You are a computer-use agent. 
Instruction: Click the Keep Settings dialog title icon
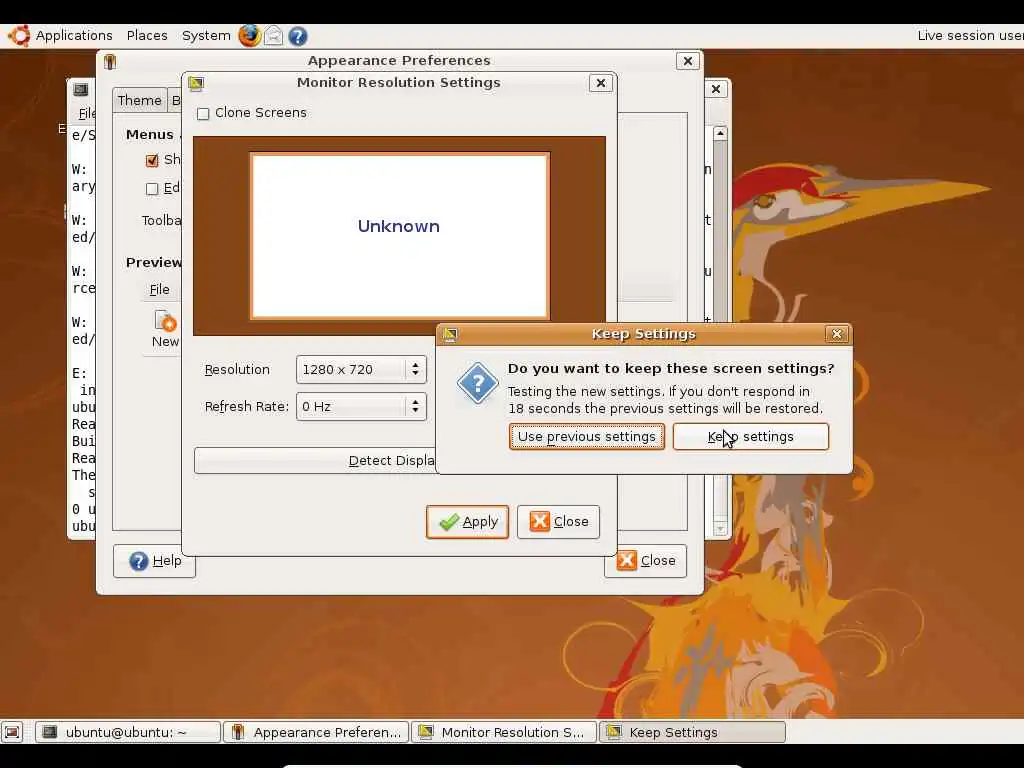click(450, 334)
